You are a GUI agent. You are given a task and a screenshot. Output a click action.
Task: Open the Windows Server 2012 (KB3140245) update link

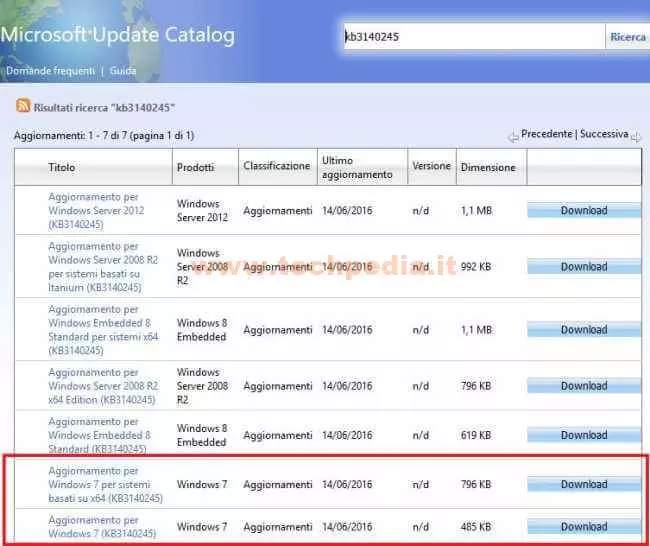point(96,211)
